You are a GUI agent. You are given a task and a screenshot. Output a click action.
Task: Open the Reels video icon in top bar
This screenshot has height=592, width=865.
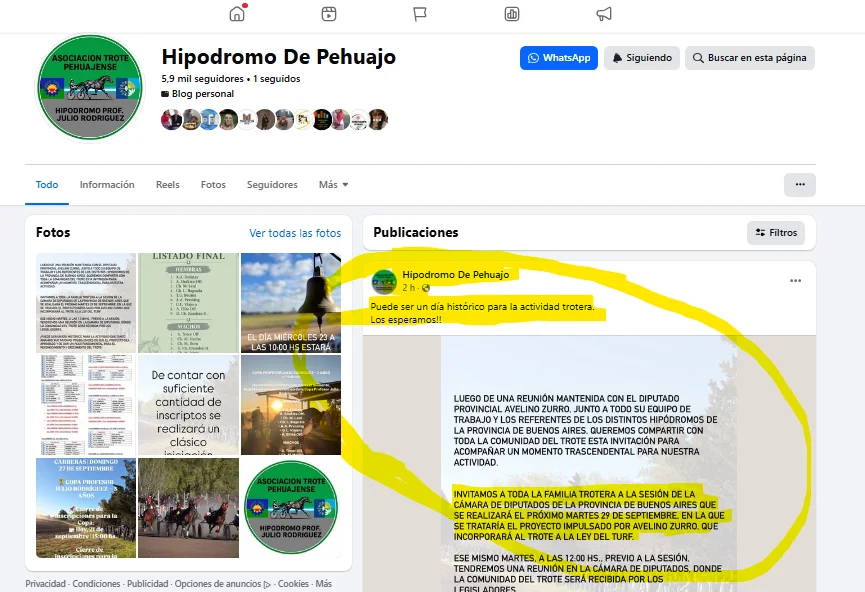[x=329, y=14]
